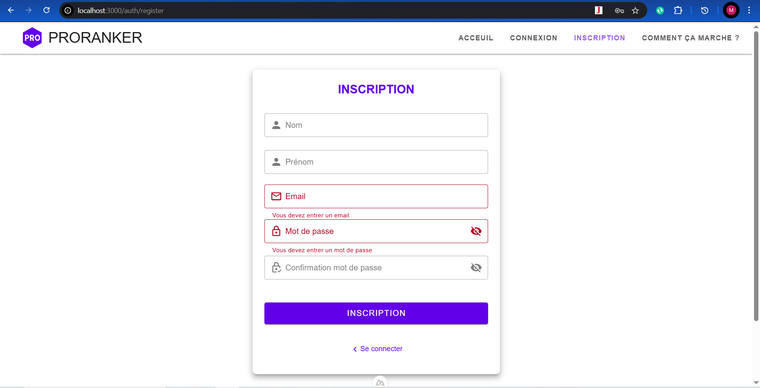The height and width of the screenshot is (388, 760).
Task: Open the browser profile avatar menu
Action: (731, 10)
